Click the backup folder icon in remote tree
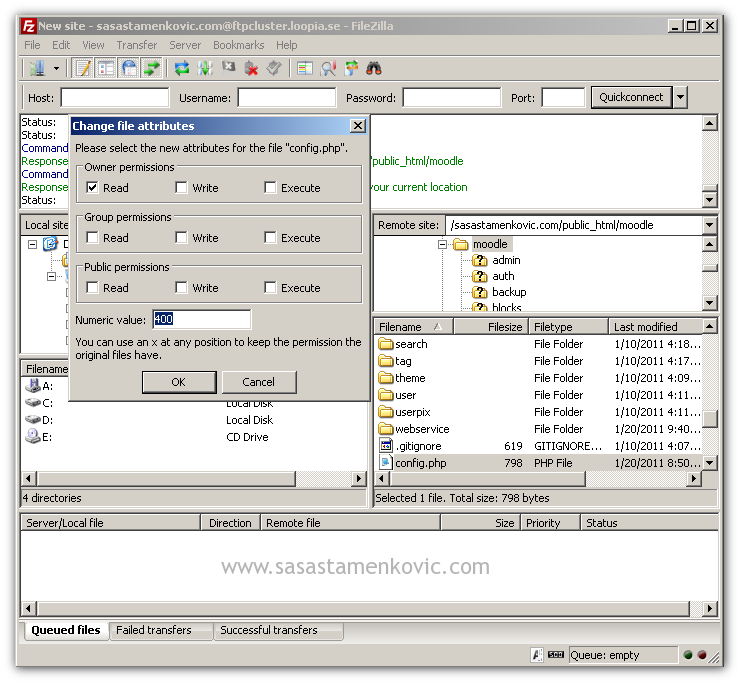Image resolution: width=741 pixels, height=684 pixels. 480,292
